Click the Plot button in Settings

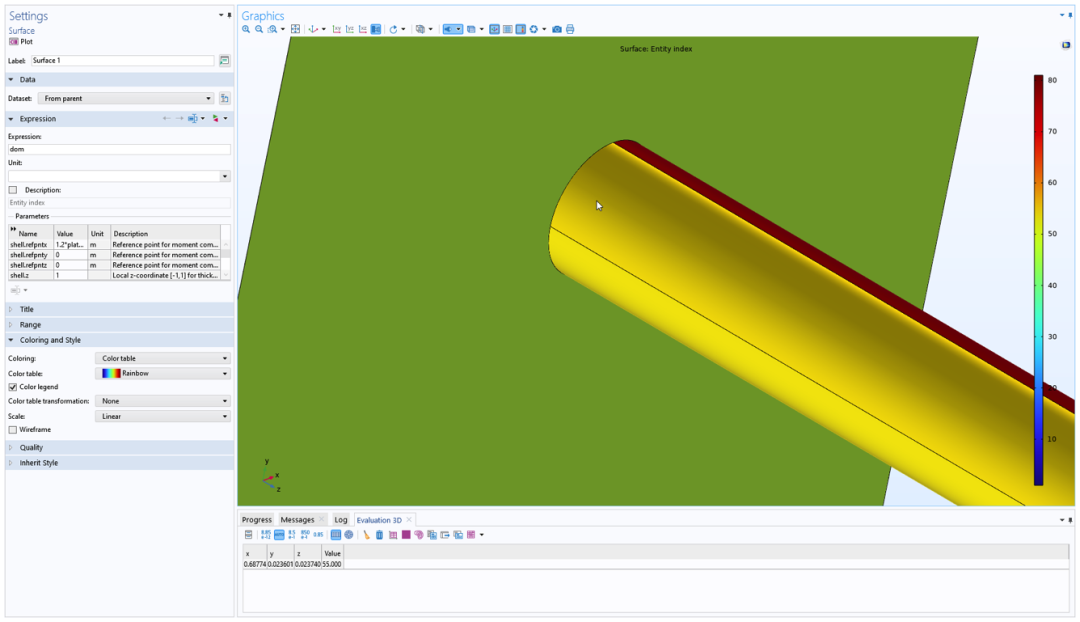pyautogui.click(x=21, y=41)
